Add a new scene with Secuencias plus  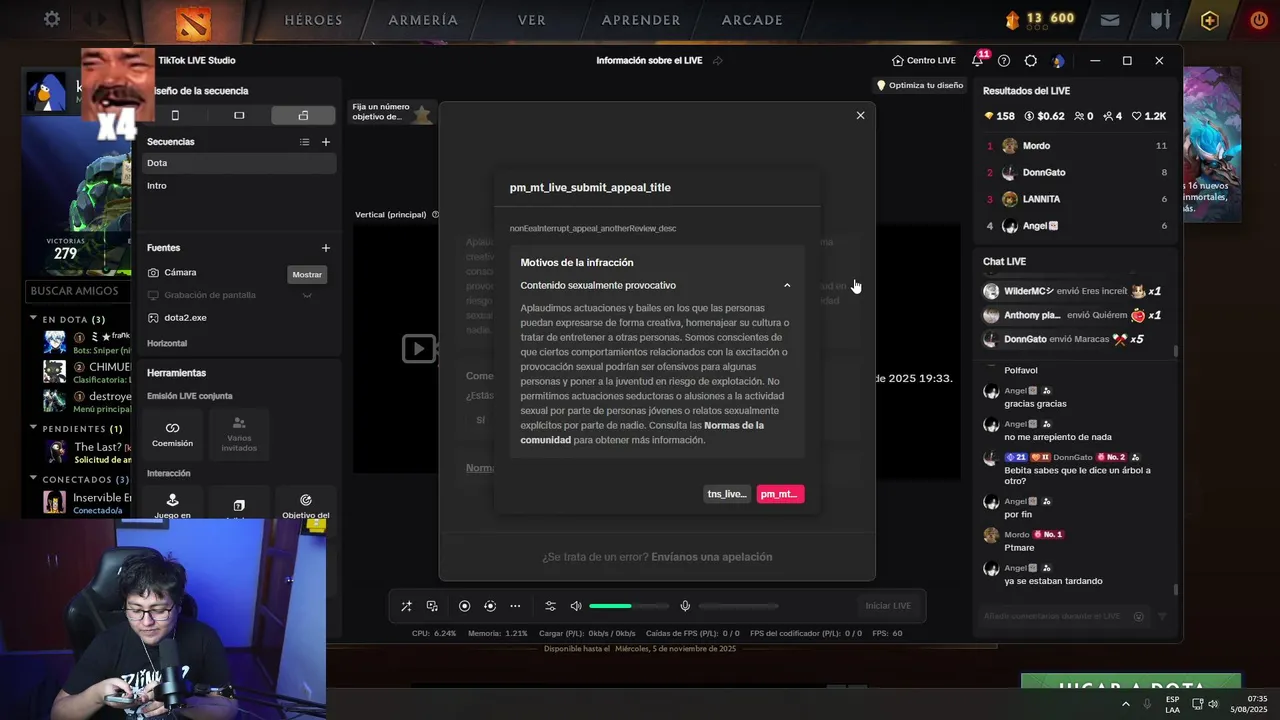[x=325, y=142]
